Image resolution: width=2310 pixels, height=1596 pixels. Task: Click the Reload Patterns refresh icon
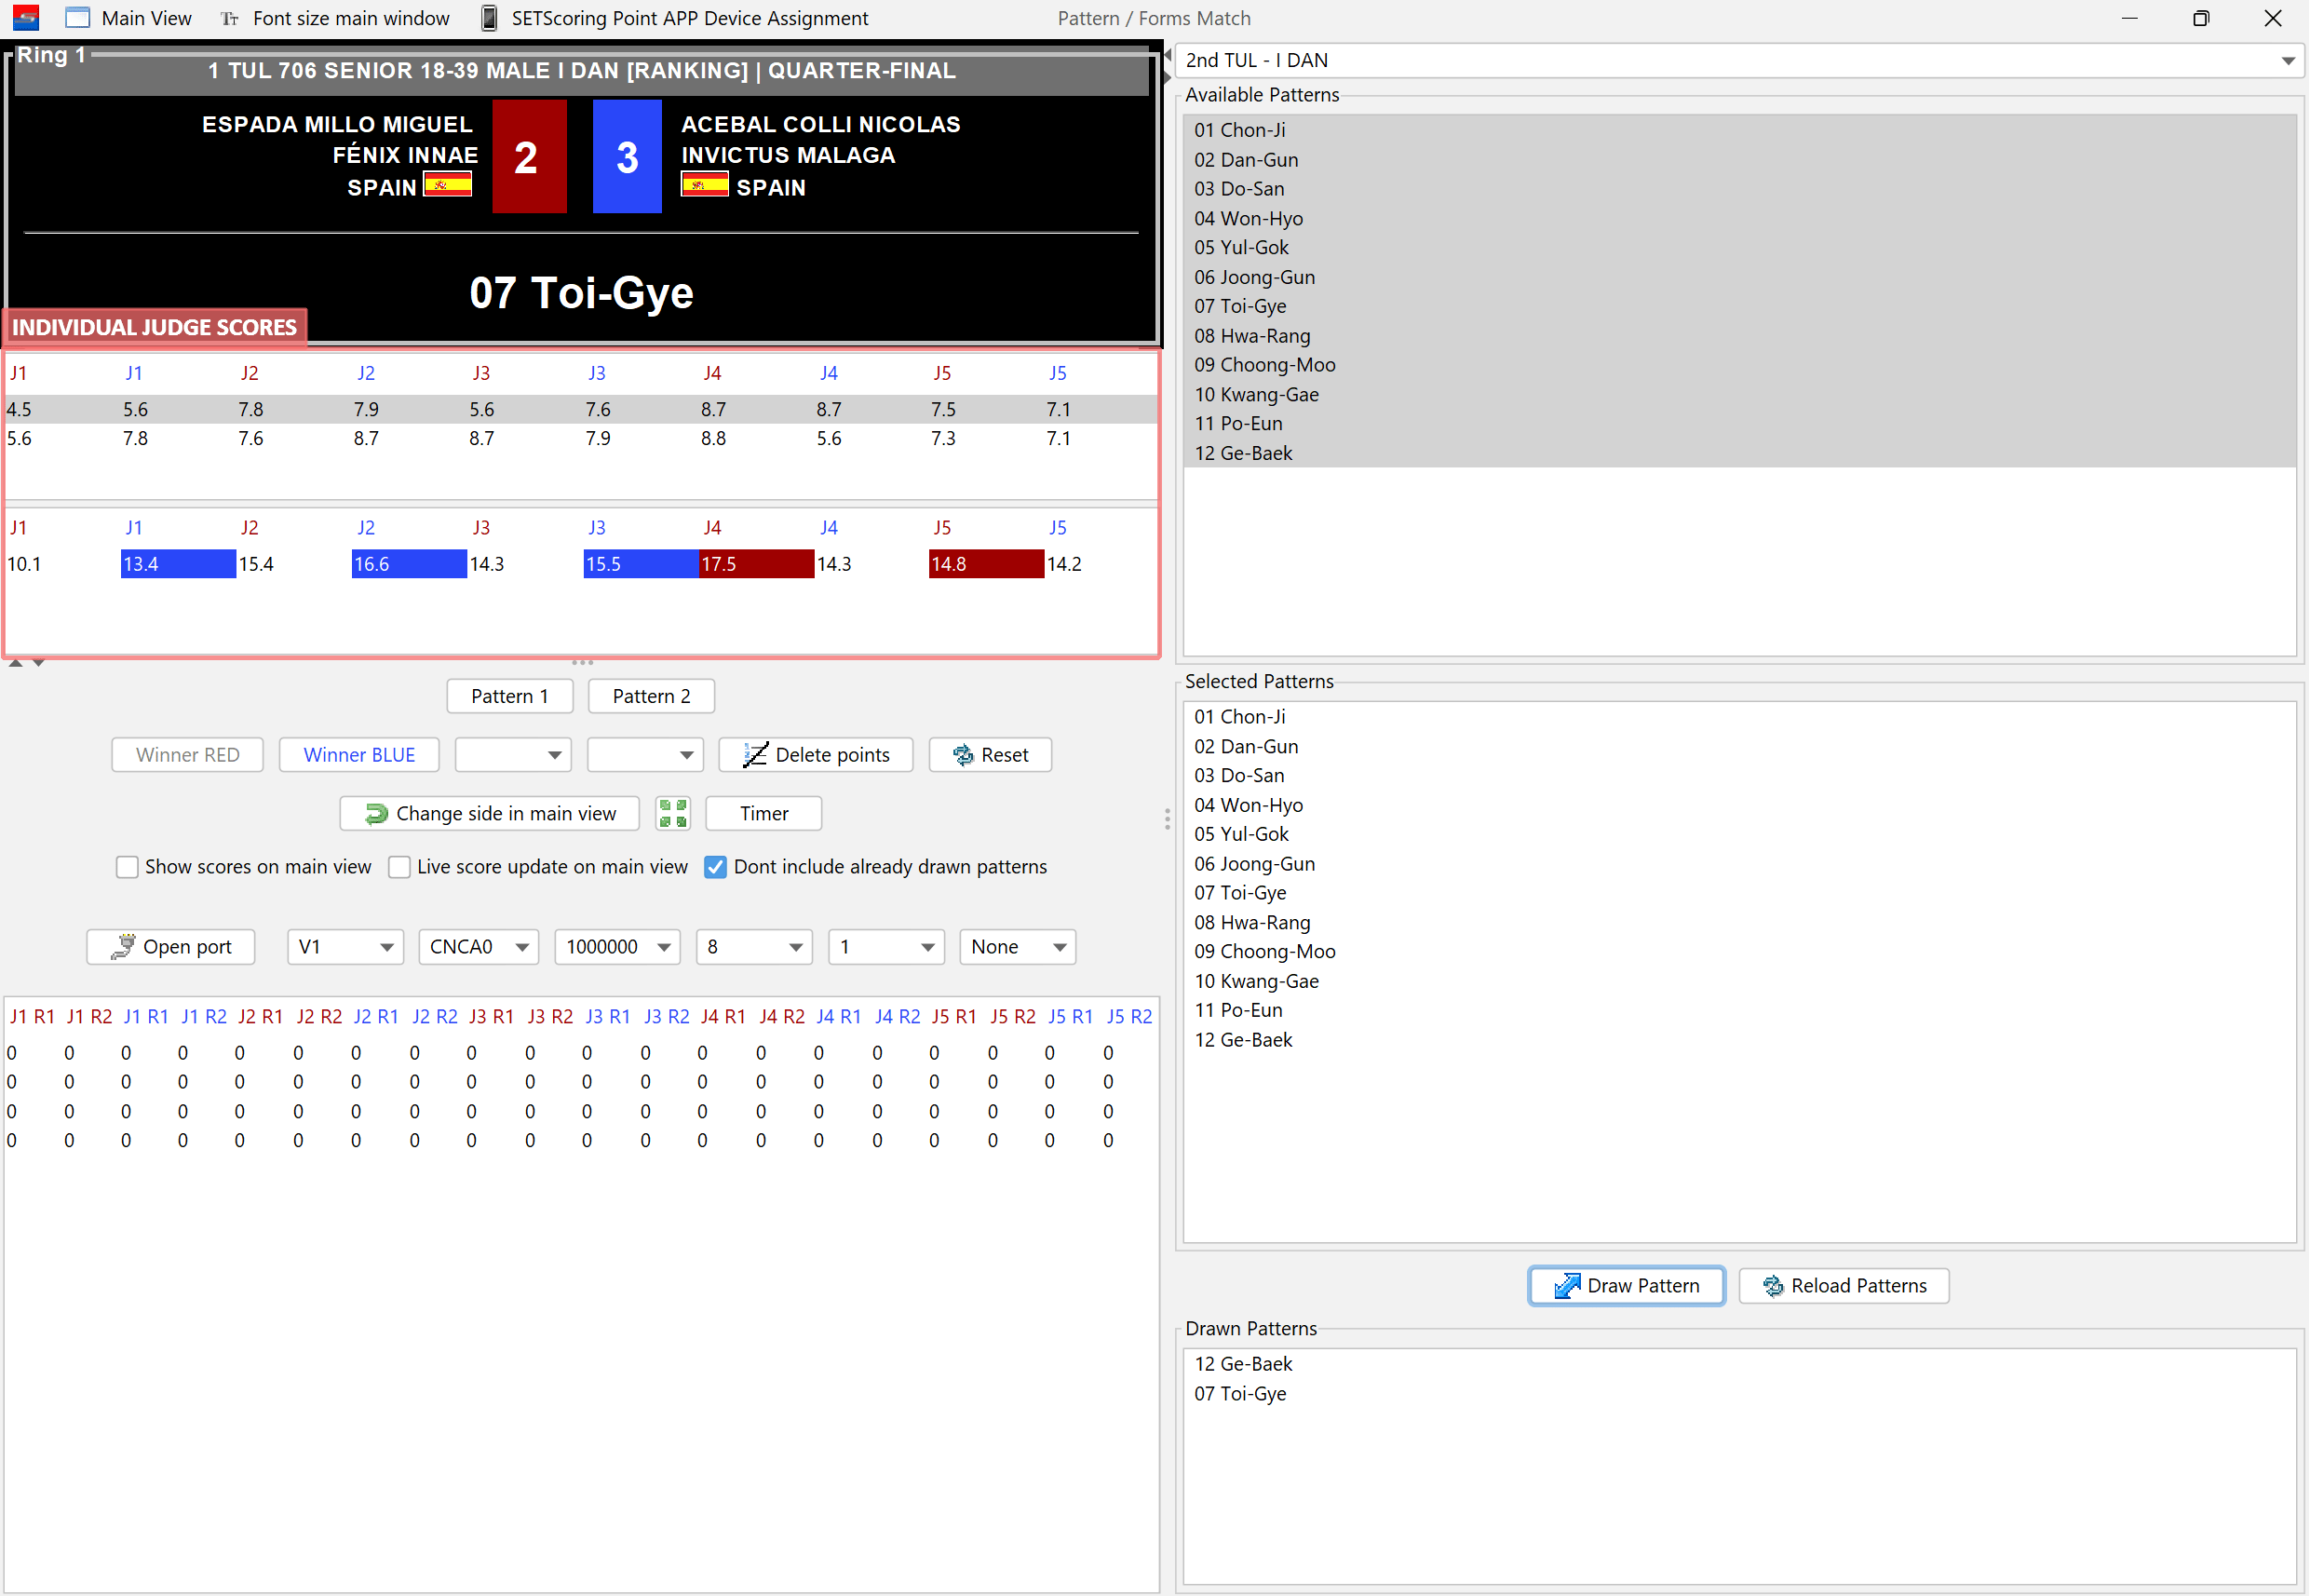click(1773, 1286)
